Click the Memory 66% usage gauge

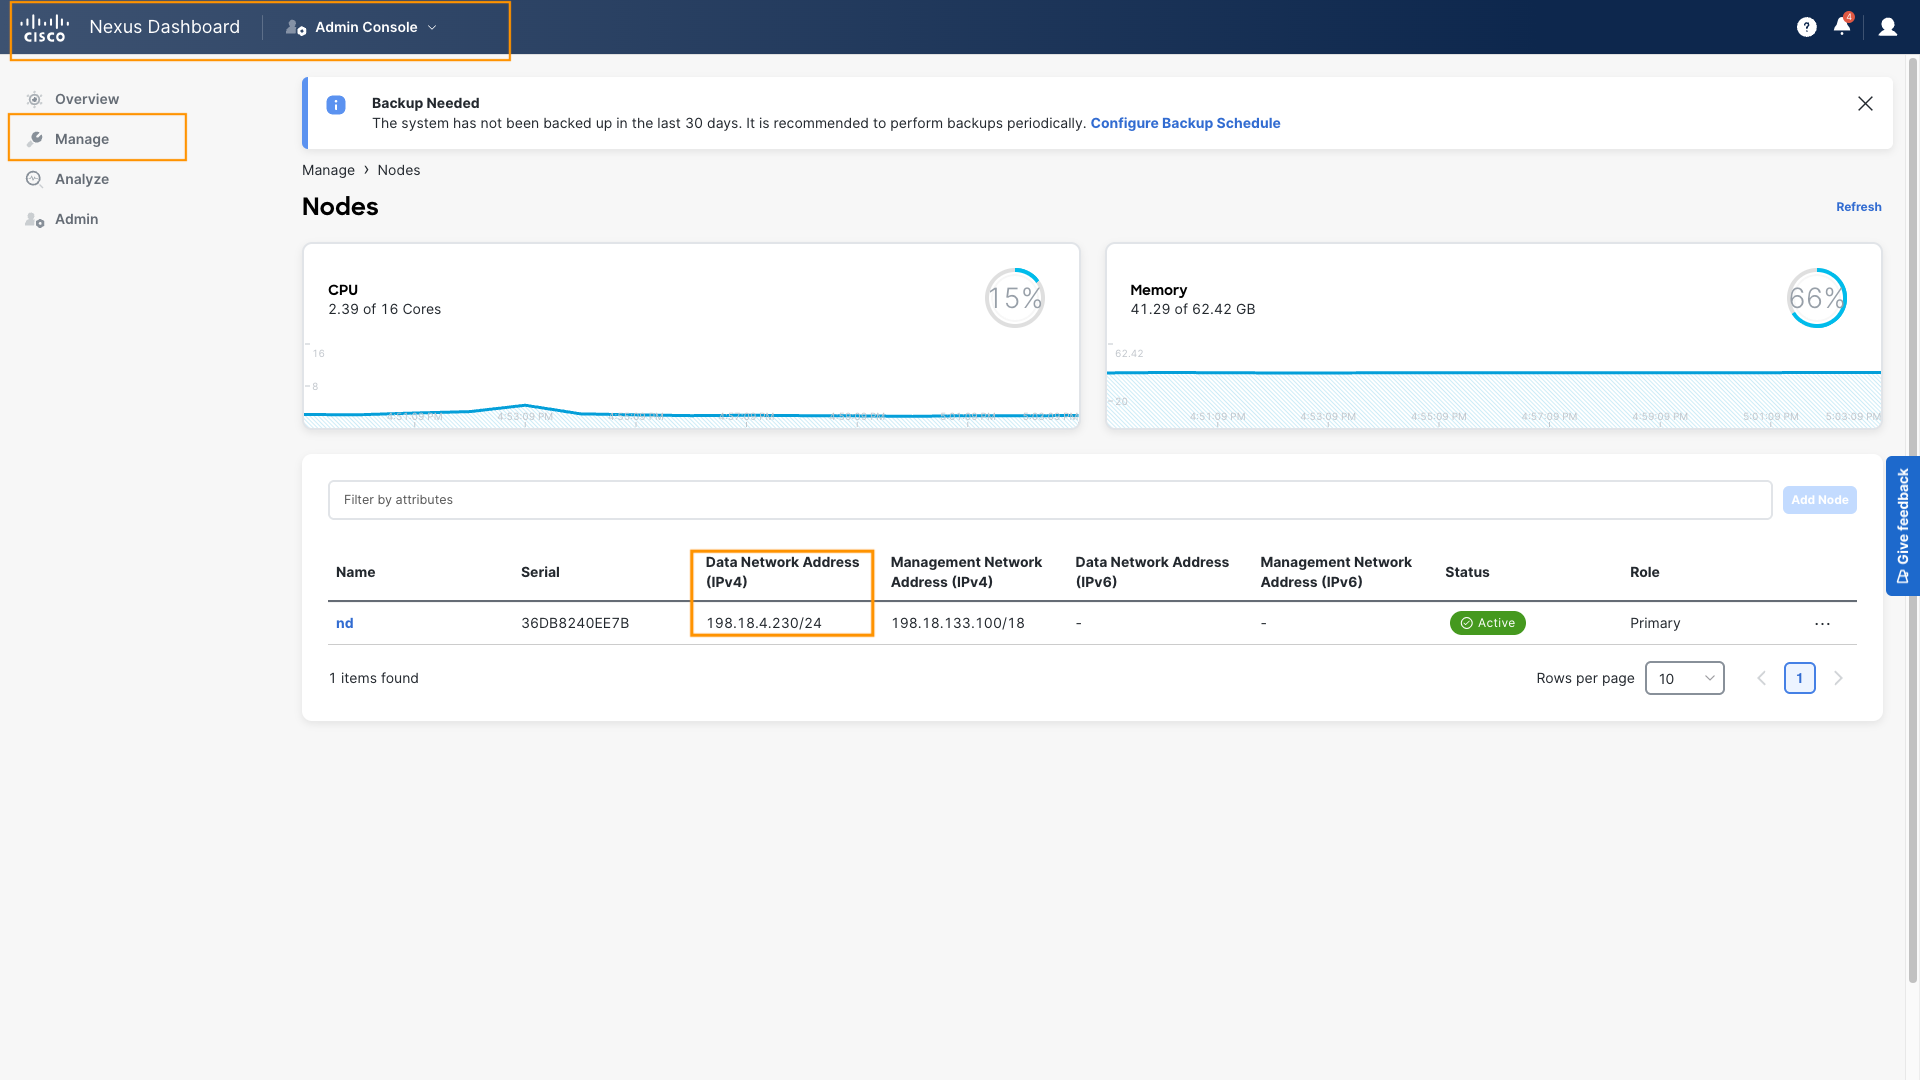coord(1817,298)
